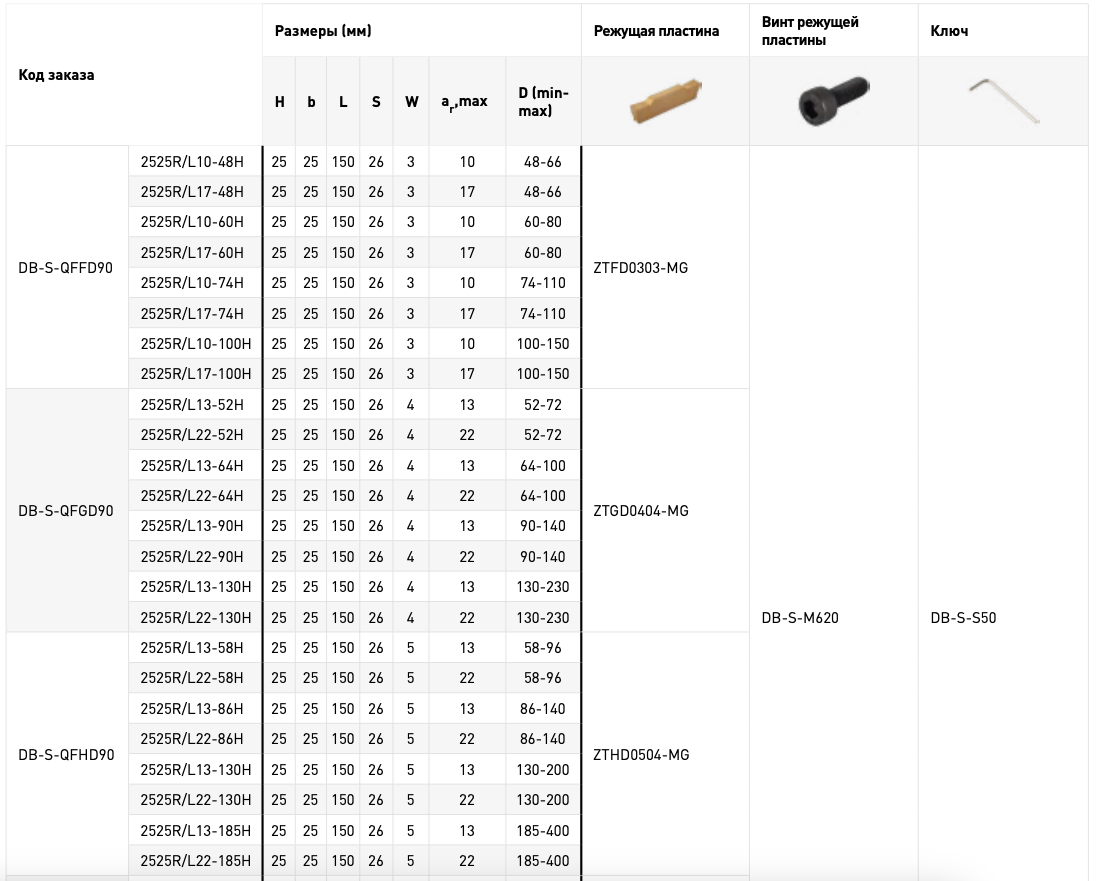Select row 2525R/L17-74H

click(355, 313)
